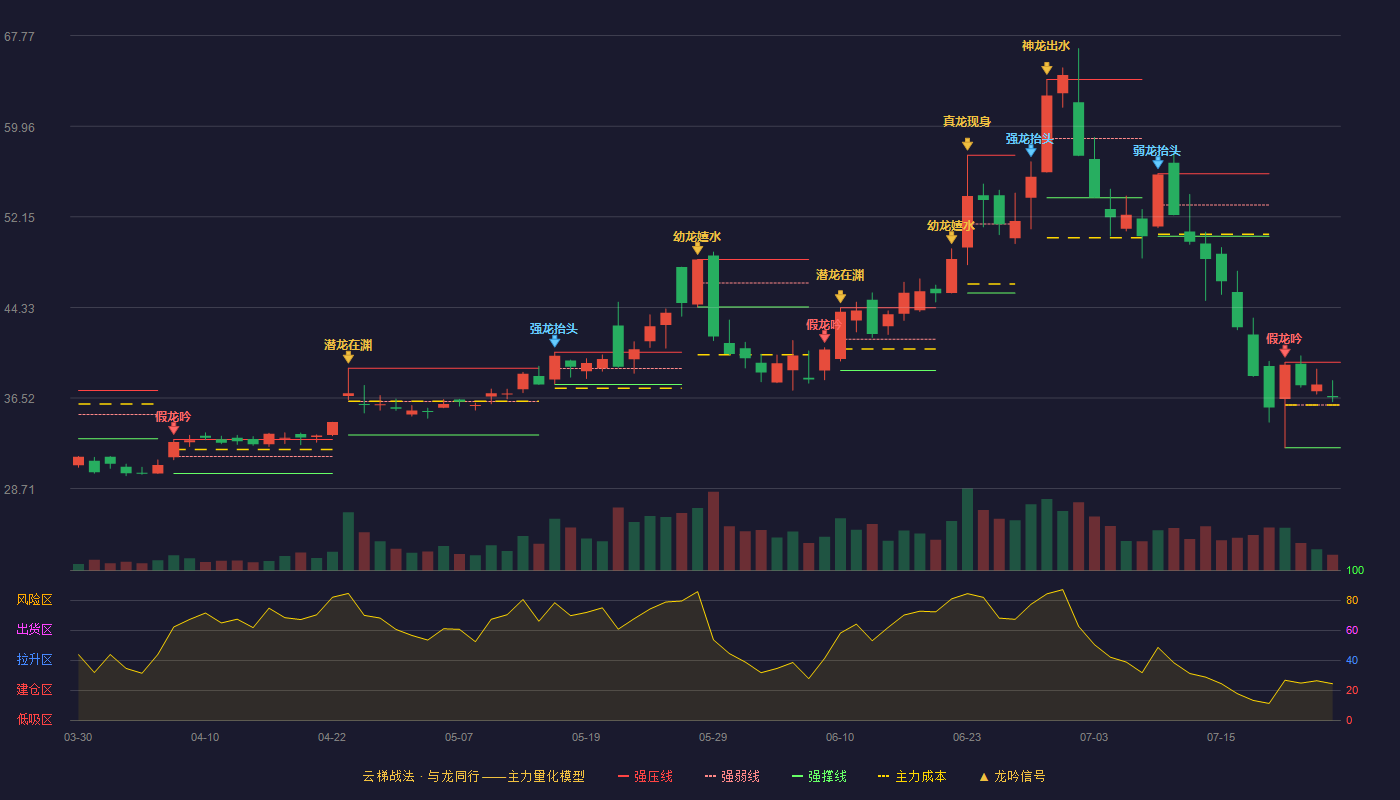
Task: Click the 潜龙在渊 arrow above 06-10
Action: pyautogui.click(x=840, y=297)
